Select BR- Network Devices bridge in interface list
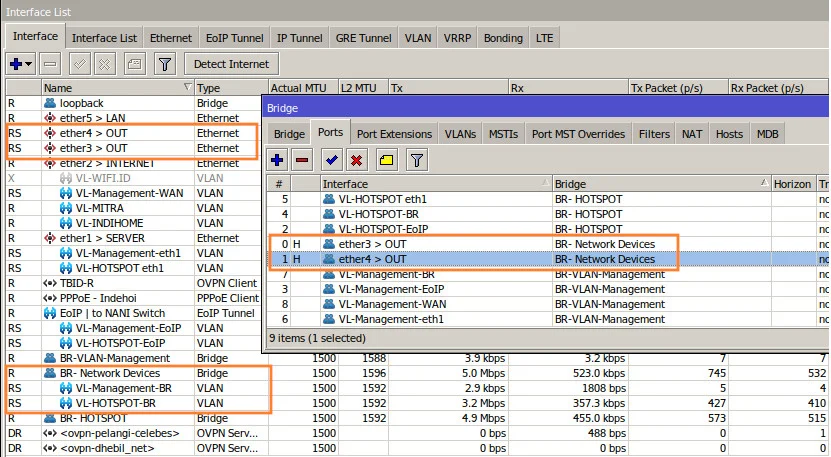The width and height of the screenshot is (831, 457). 417,373
